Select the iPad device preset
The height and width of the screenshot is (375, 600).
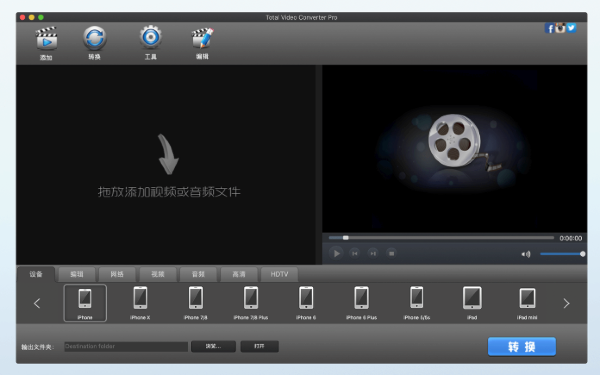pos(472,303)
